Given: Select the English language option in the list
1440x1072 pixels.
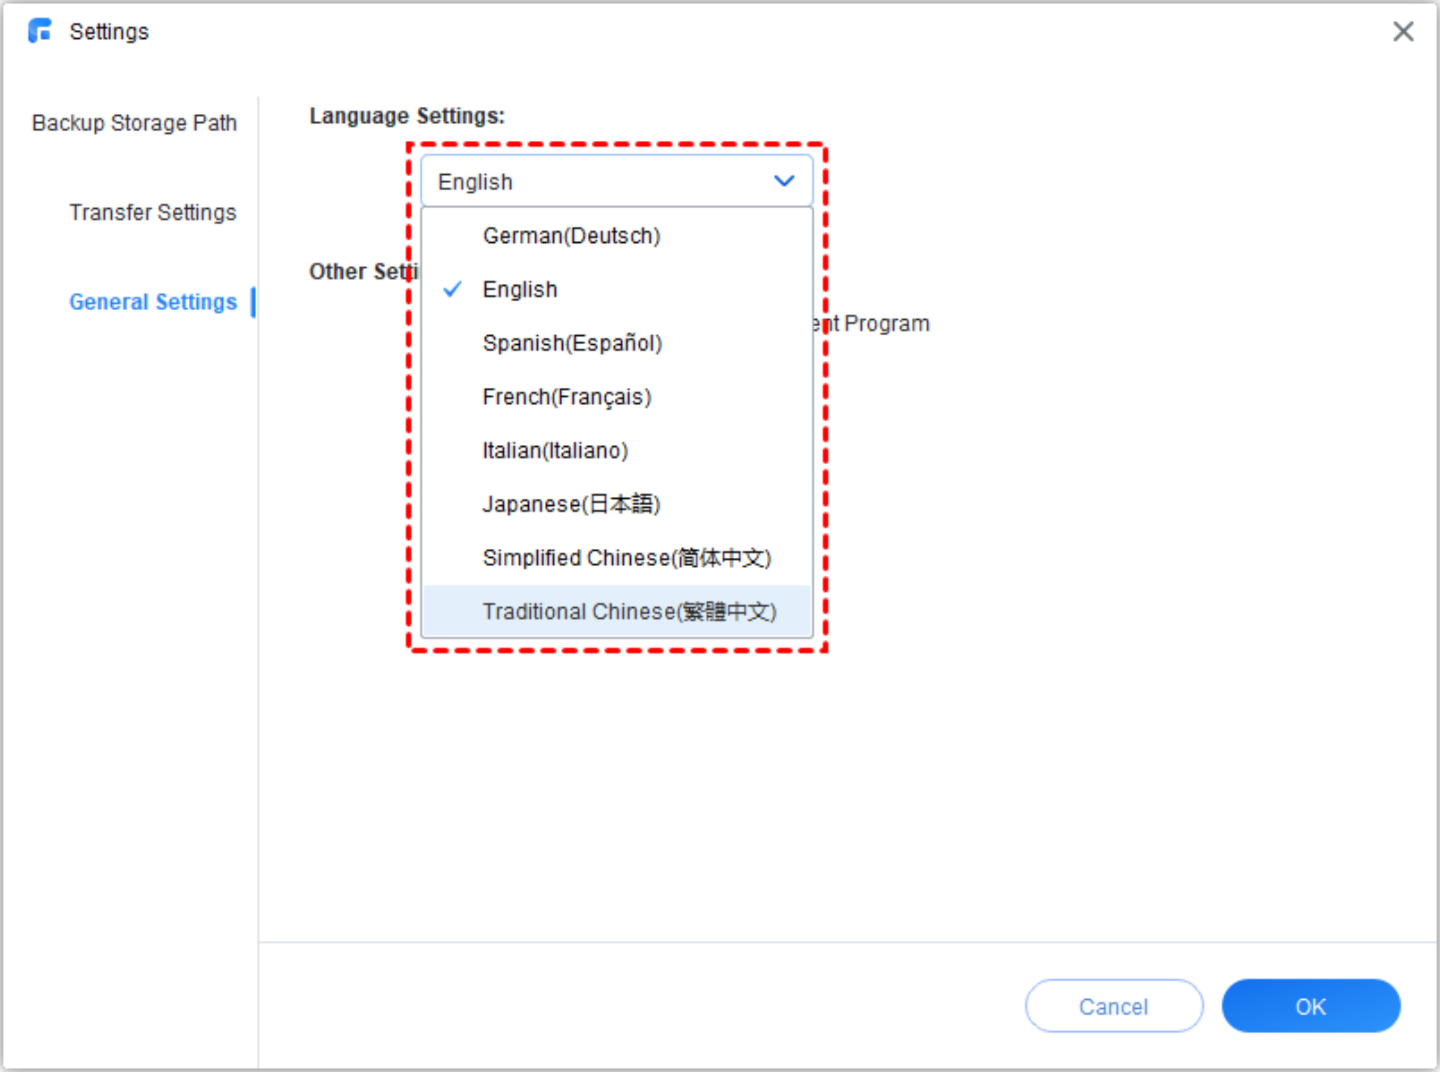Looking at the screenshot, I should click(x=520, y=290).
